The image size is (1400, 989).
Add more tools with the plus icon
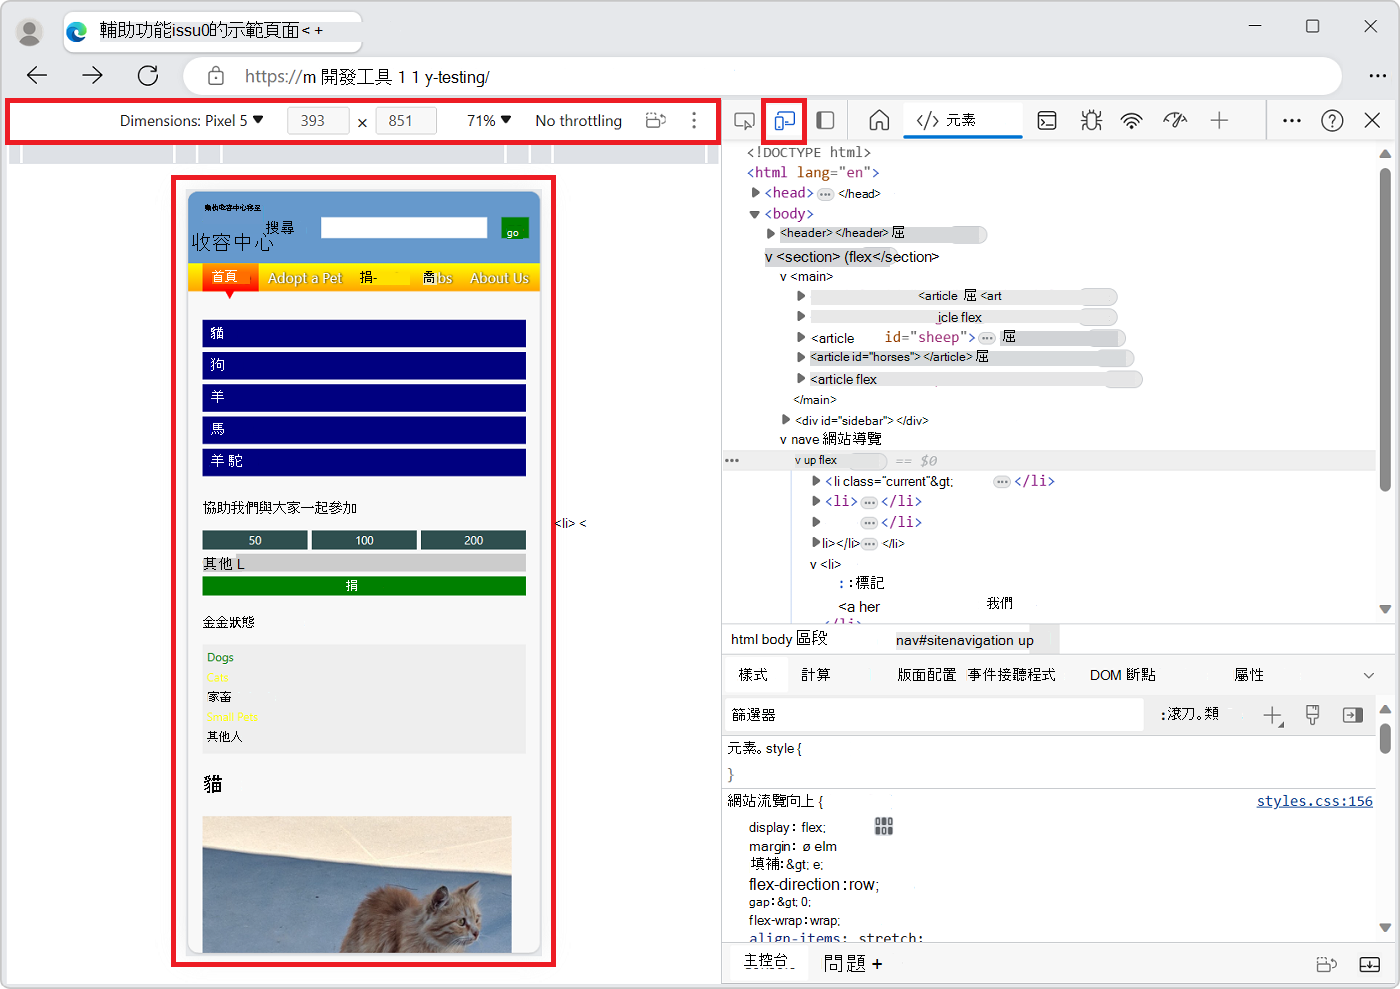click(1219, 120)
